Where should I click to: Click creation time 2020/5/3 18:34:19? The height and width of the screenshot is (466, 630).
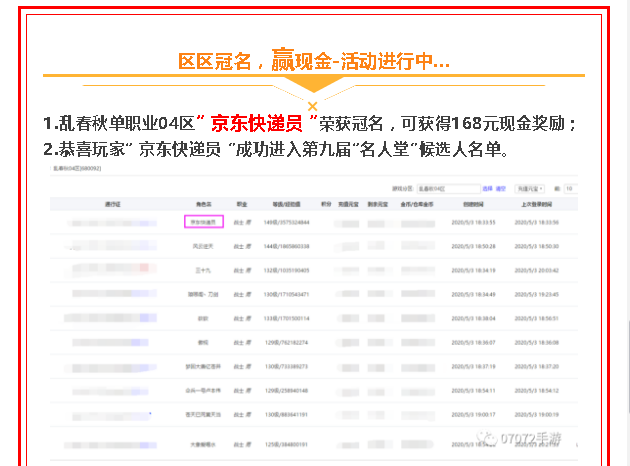coord(473,270)
